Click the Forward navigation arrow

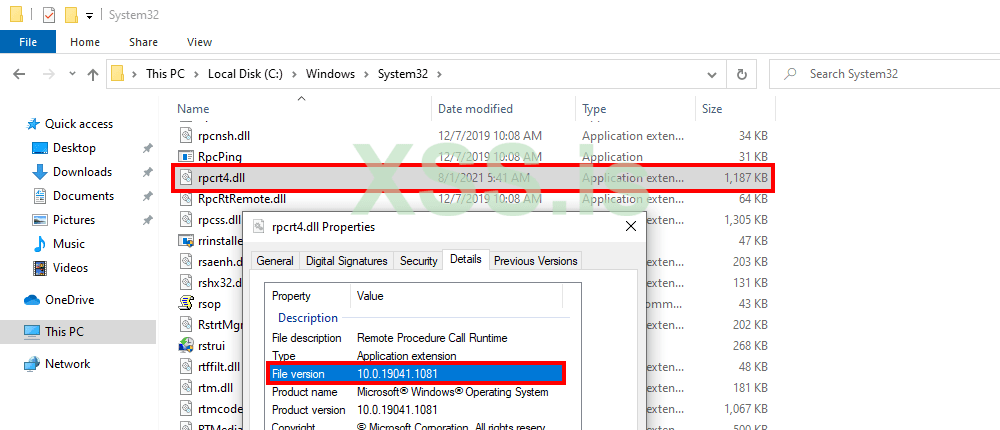[48, 74]
